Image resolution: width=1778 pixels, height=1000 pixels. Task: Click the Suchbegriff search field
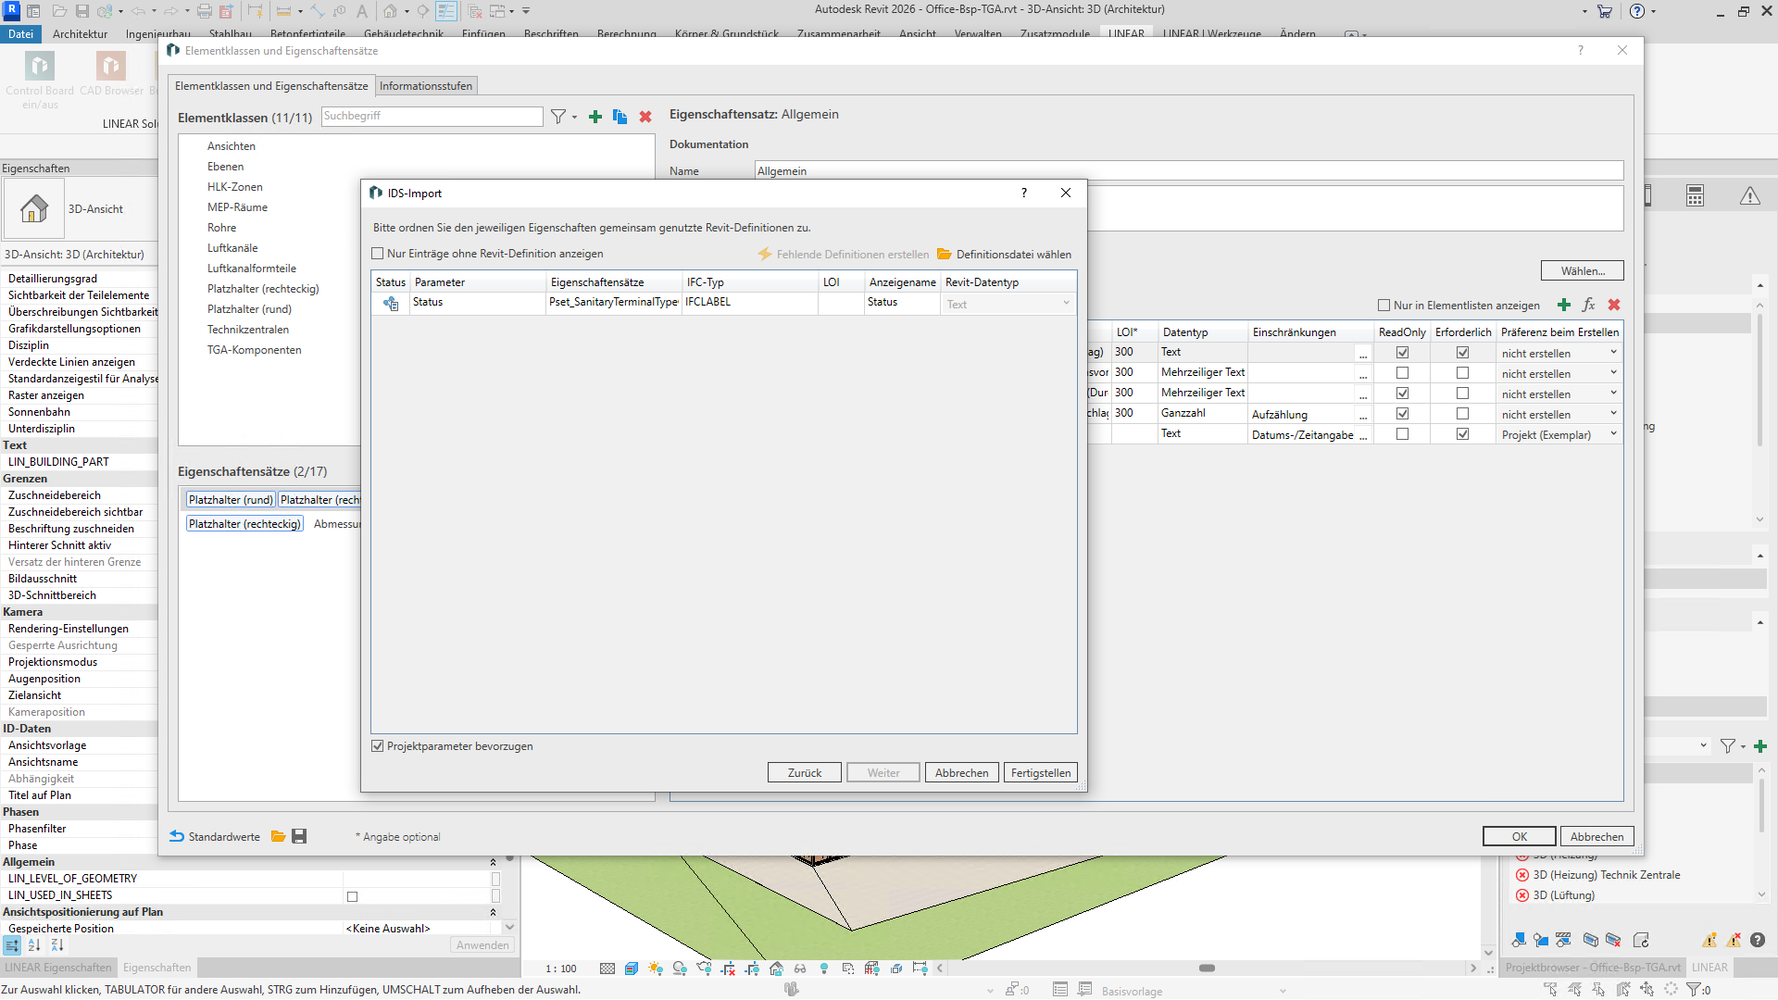tap(431, 116)
